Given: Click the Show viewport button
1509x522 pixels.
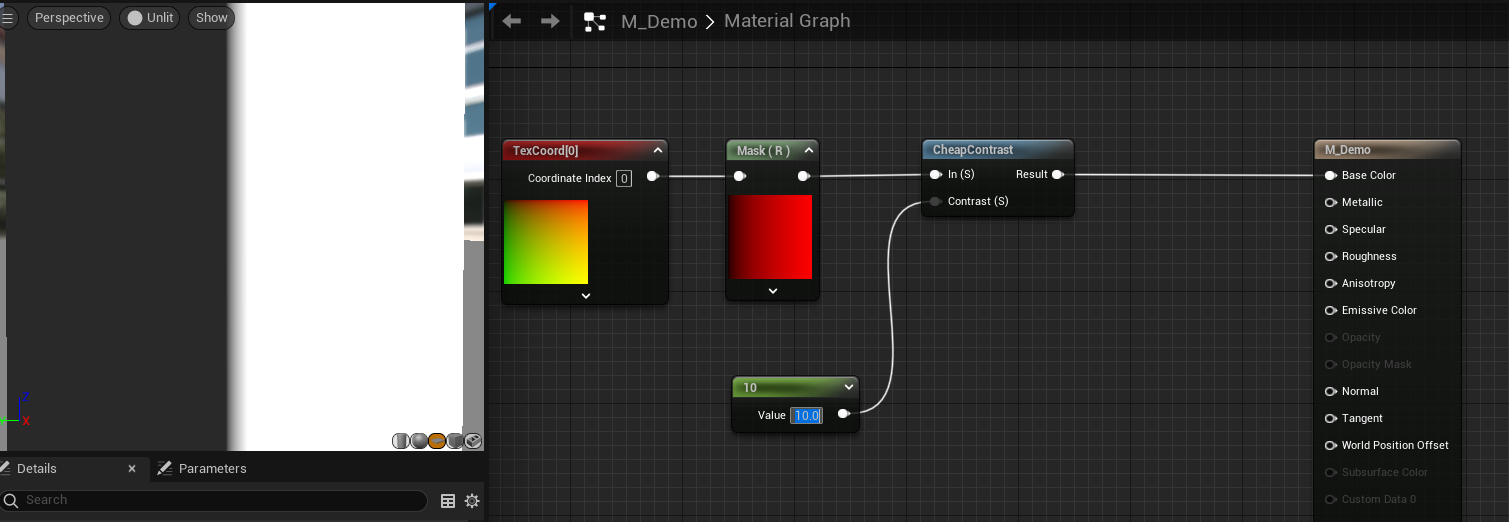Looking at the screenshot, I should pyautogui.click(x=211, y=18).
